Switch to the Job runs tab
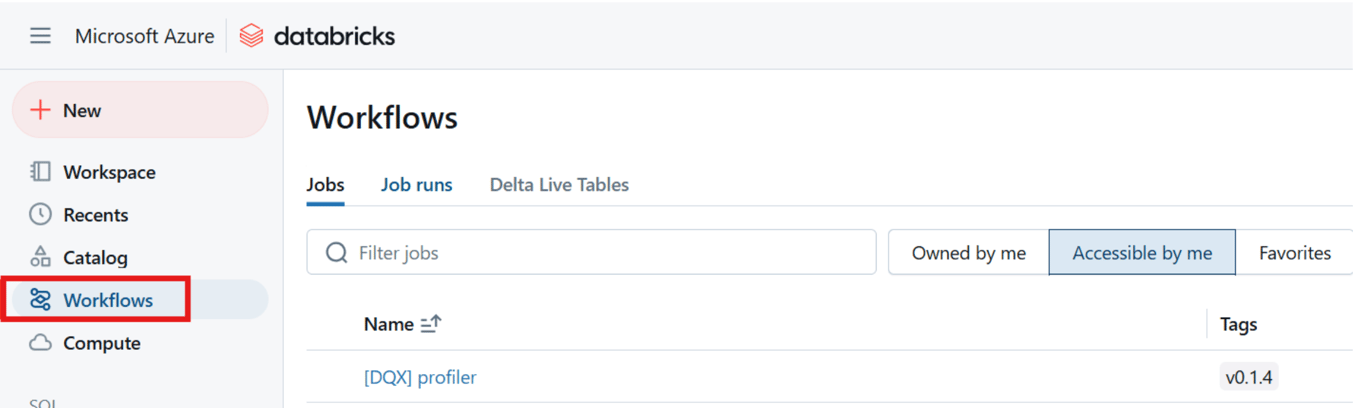Viewport: 1358px width, 408px height. (x=416, y=185)
